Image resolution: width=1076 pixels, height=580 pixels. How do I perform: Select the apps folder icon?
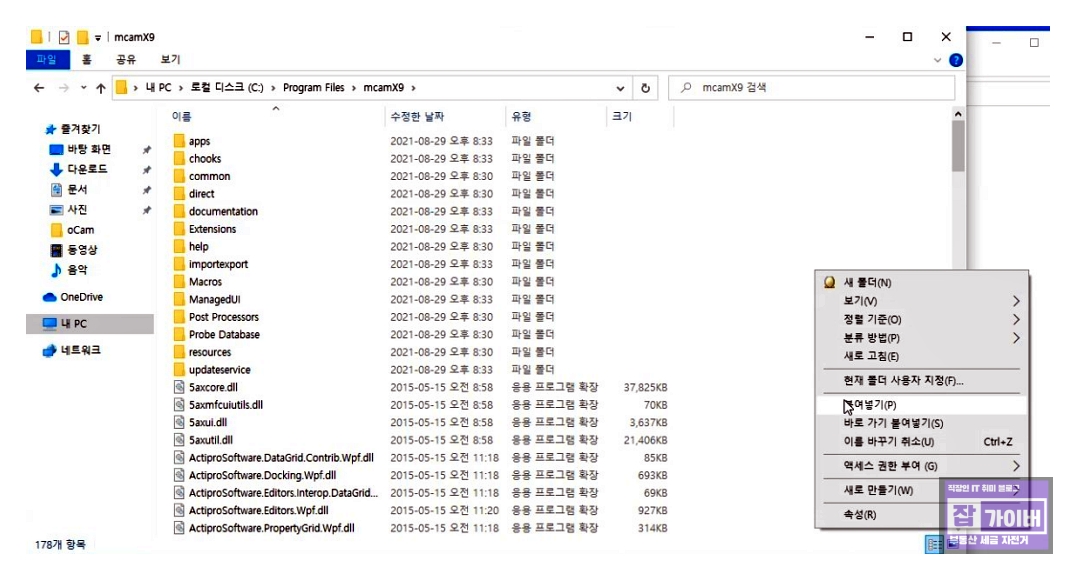click(x=179, y=141)
